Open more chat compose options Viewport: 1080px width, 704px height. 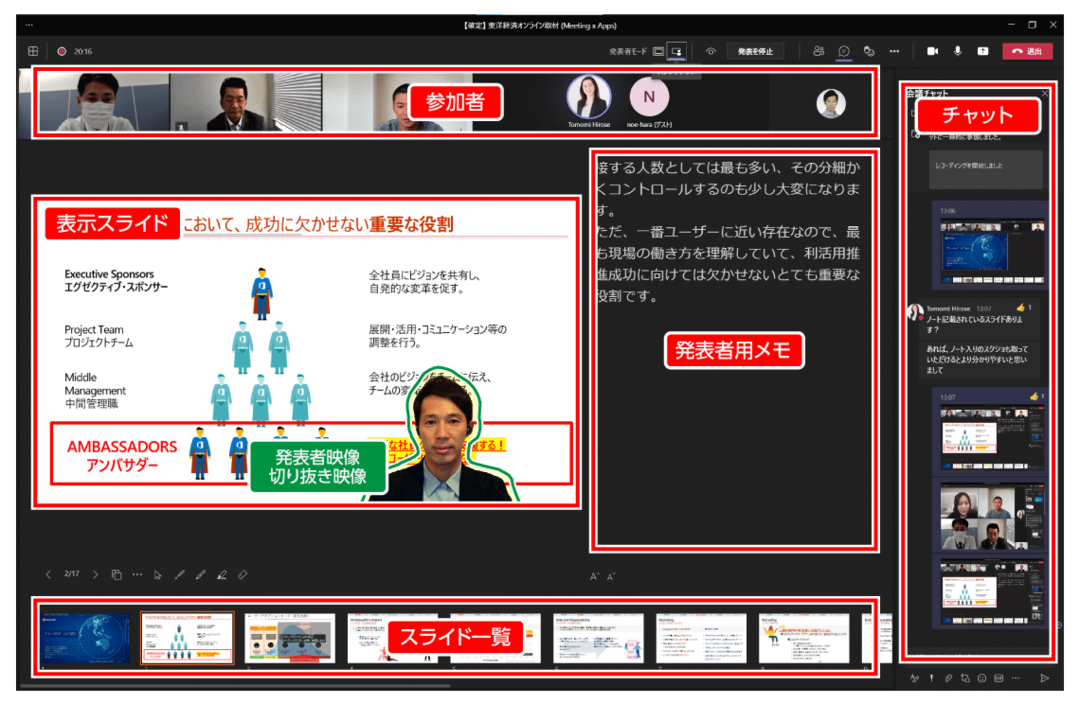click(x=1015, y=679)
